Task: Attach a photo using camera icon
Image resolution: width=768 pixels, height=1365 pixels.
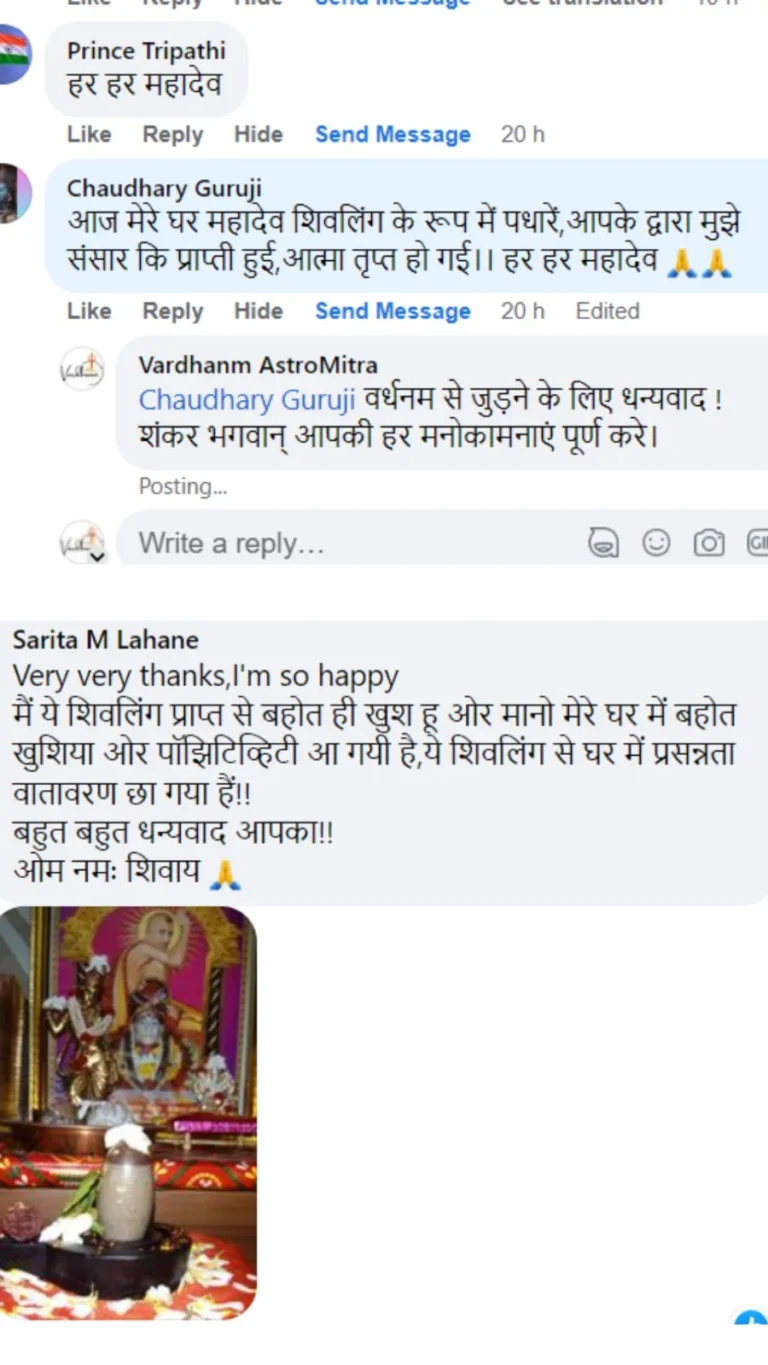Action: (x=709, y=543)
